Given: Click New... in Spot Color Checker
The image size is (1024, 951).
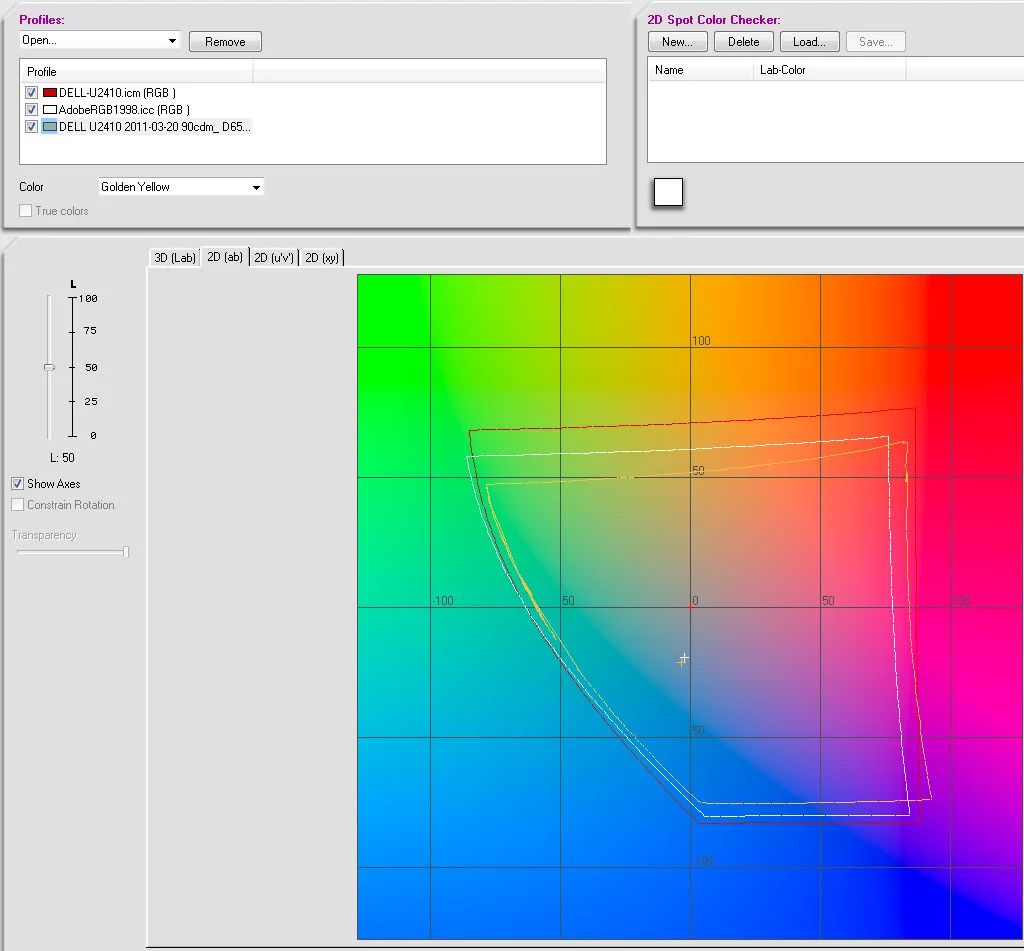Looking at the screenshot, I should tap(677, 42).
